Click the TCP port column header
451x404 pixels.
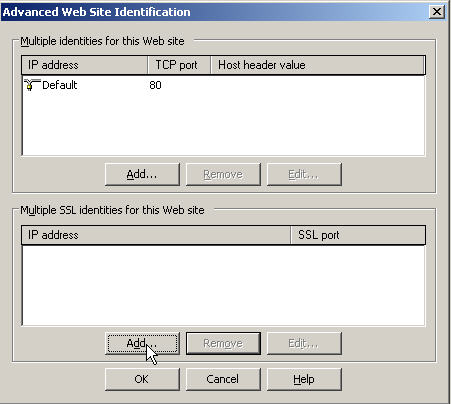179,65
